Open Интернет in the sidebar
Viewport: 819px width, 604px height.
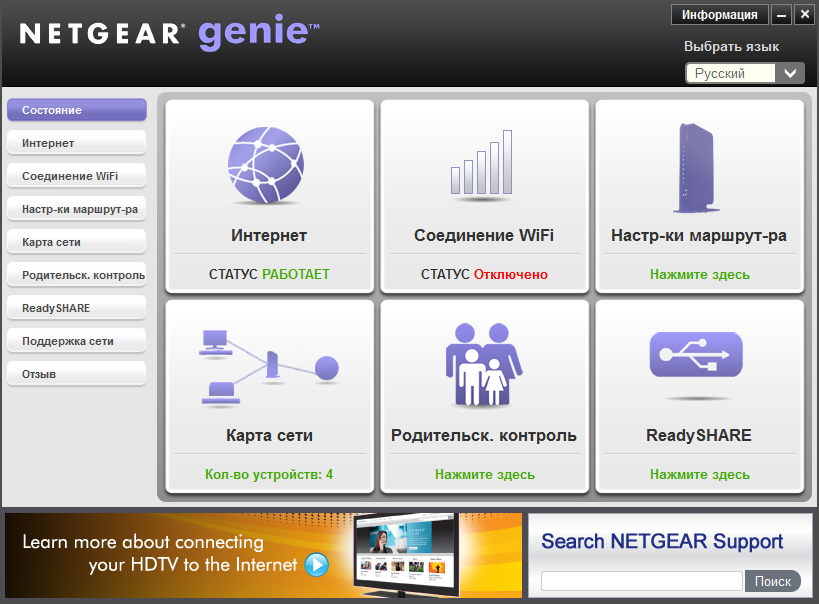point(77,143)
